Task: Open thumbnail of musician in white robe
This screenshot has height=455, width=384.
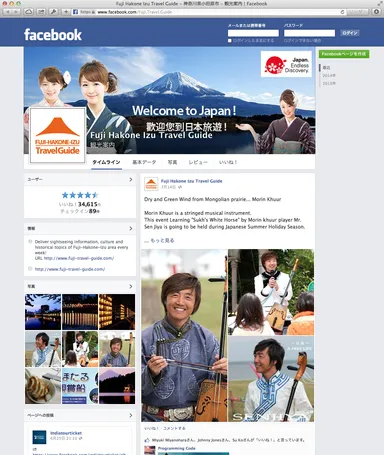Action: [x=43, y=349]
